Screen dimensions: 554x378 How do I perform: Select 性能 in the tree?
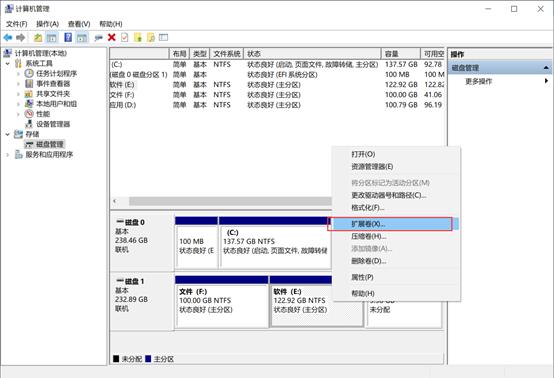43,114
